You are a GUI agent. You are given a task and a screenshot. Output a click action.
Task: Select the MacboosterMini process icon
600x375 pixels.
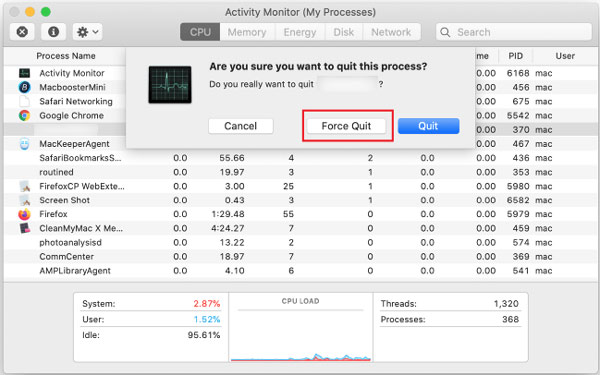[x=24, y=87]
